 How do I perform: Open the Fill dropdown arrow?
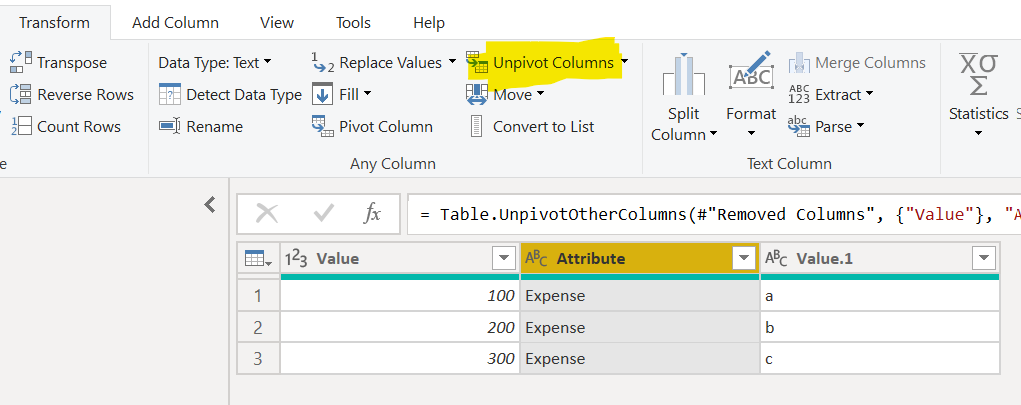[x=367, y=94]
